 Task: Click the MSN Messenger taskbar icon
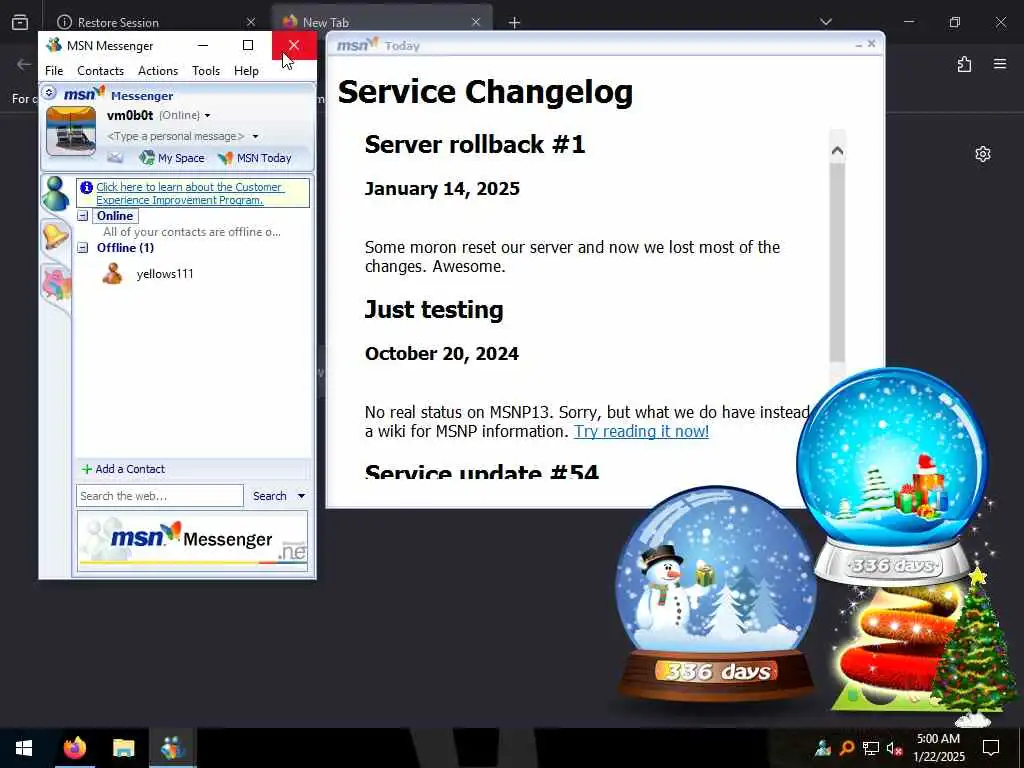click(172, 748)
